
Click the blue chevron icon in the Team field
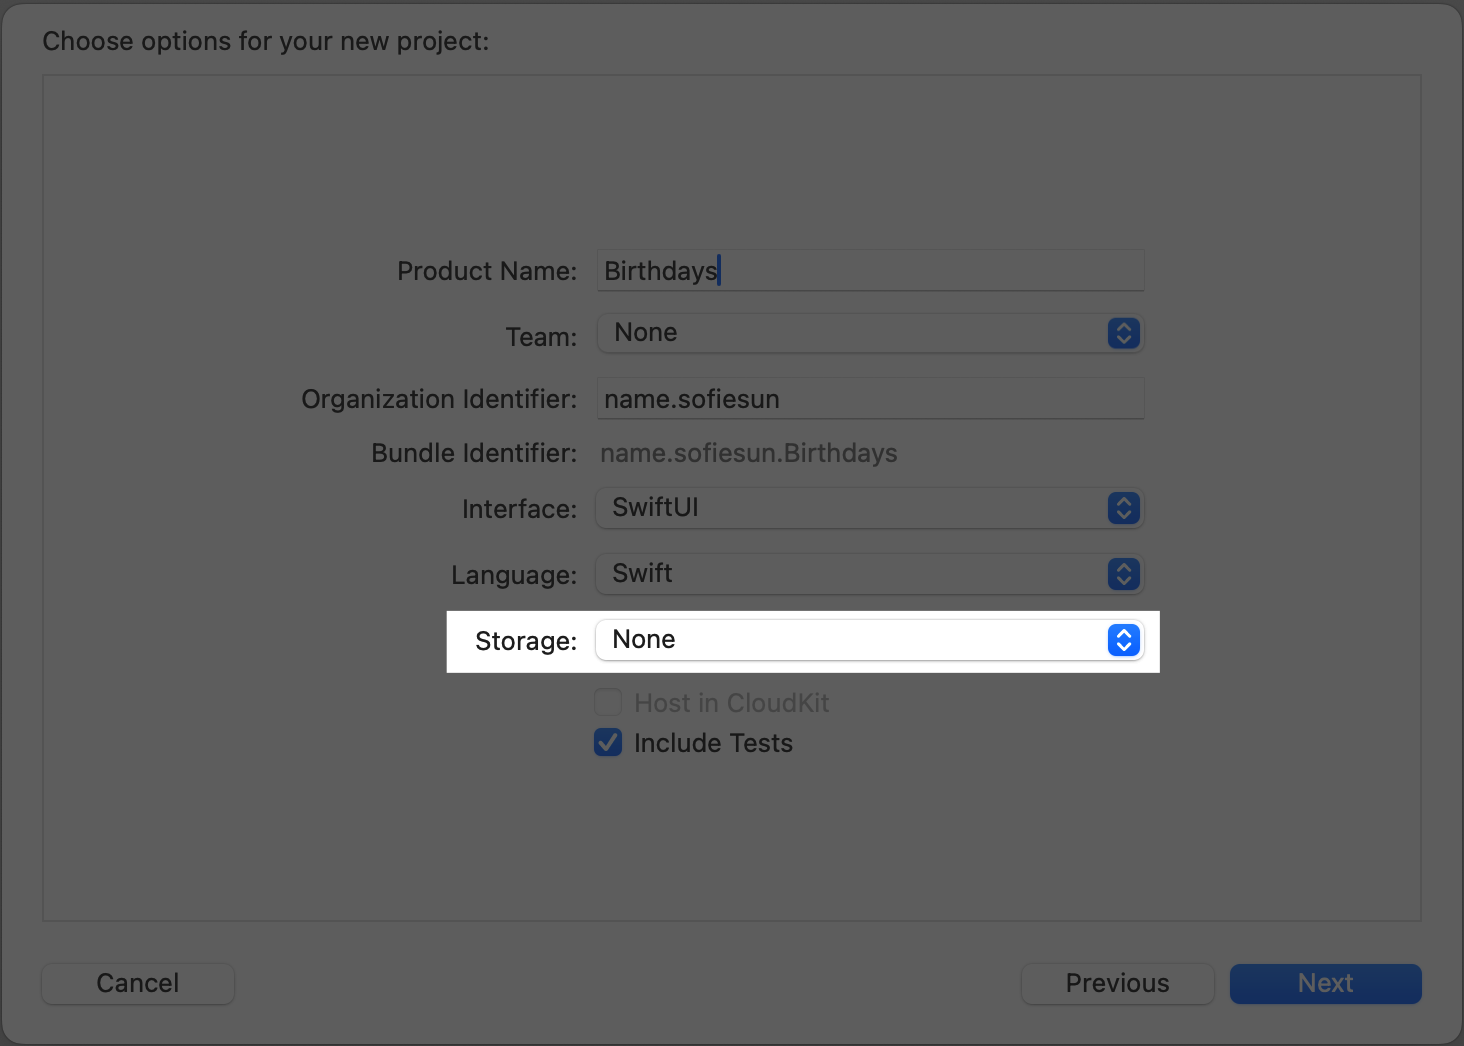tap(1123, 333)
